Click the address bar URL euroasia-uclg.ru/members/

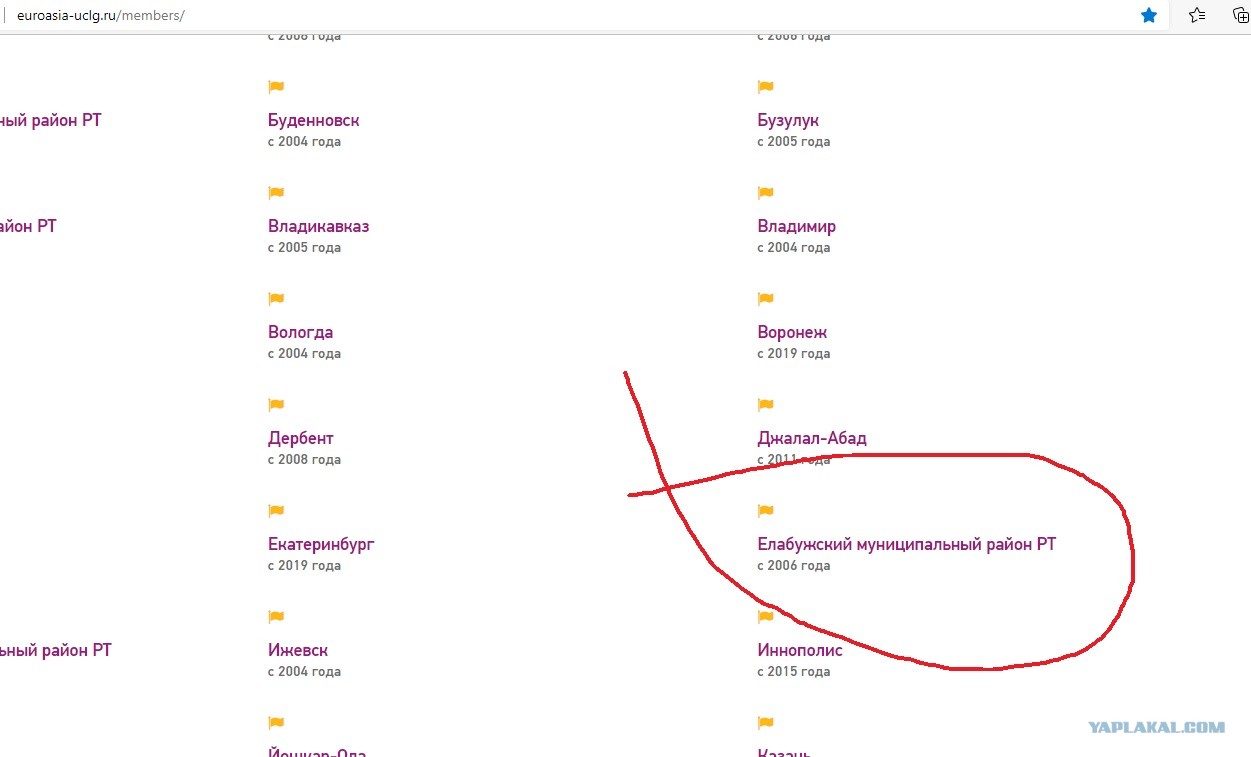tap(100, 16)
